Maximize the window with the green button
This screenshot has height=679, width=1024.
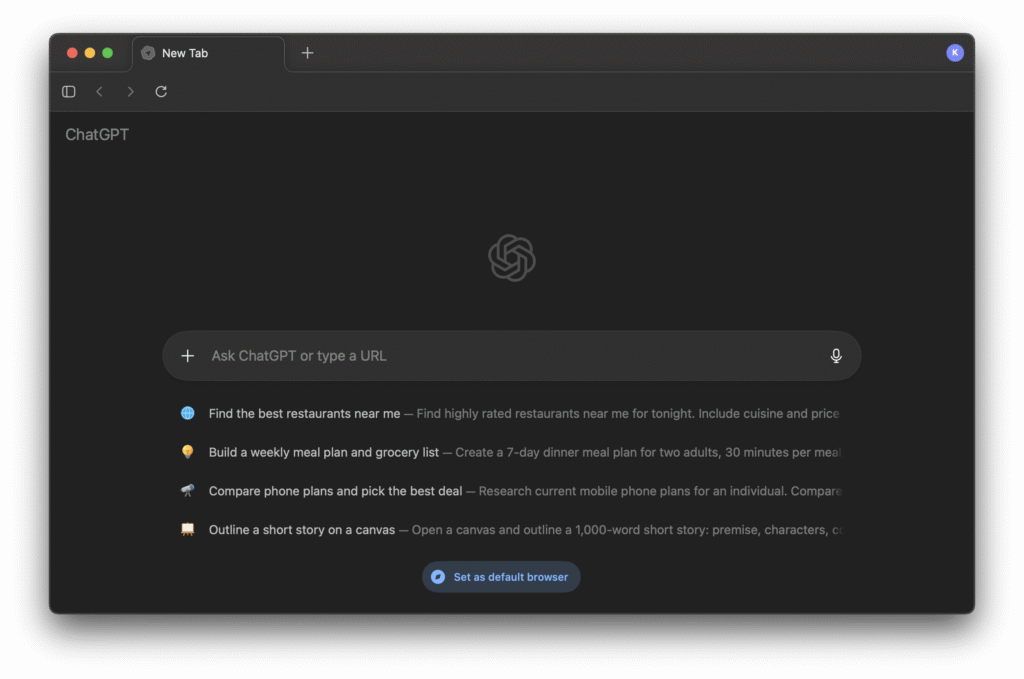pos(108,53)
